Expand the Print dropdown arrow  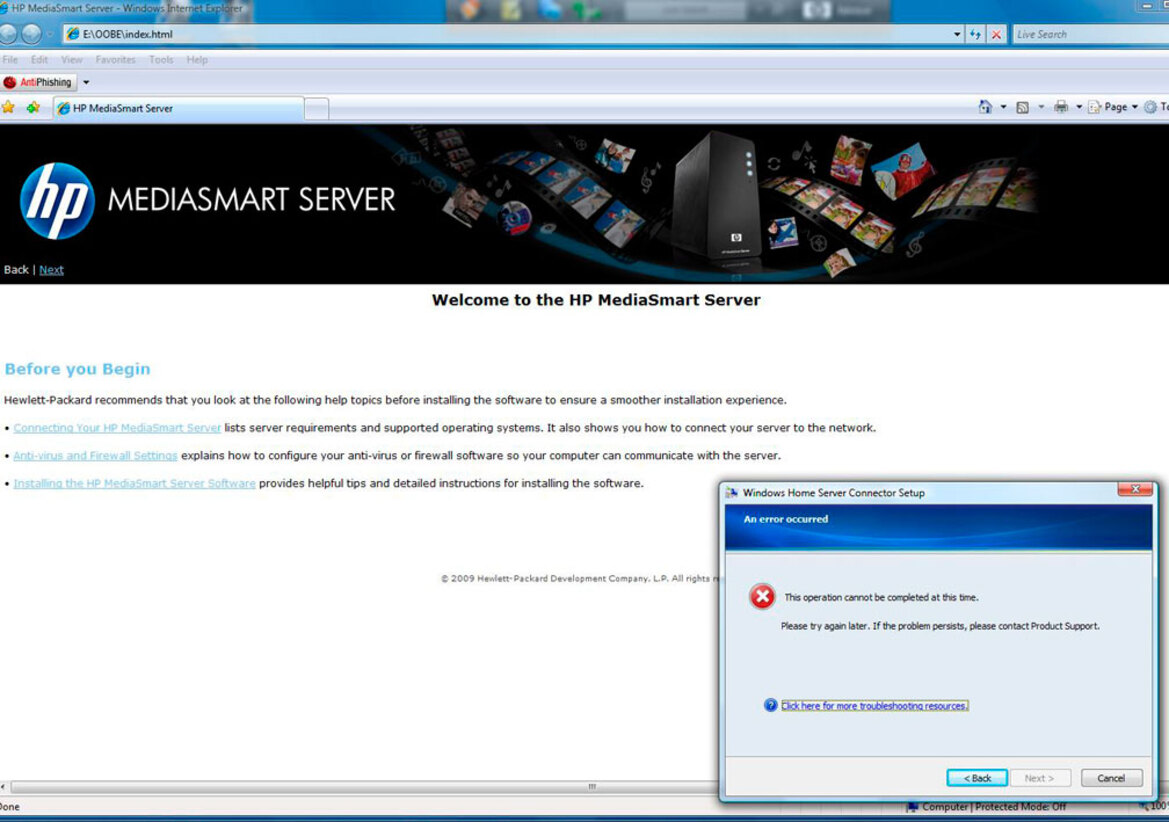tap(1079, 107)
